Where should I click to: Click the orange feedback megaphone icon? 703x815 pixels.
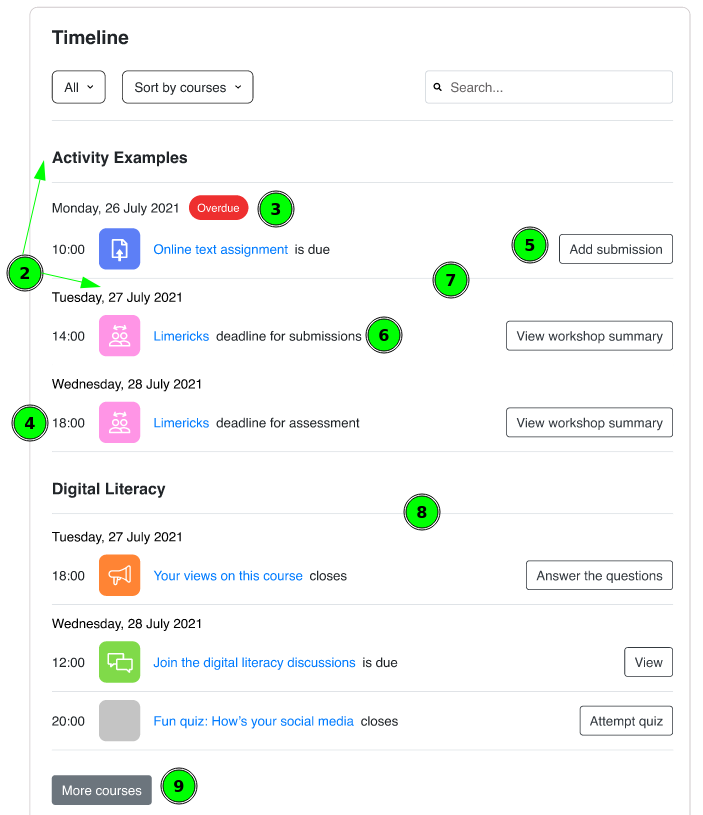click(x=120, y=575)
